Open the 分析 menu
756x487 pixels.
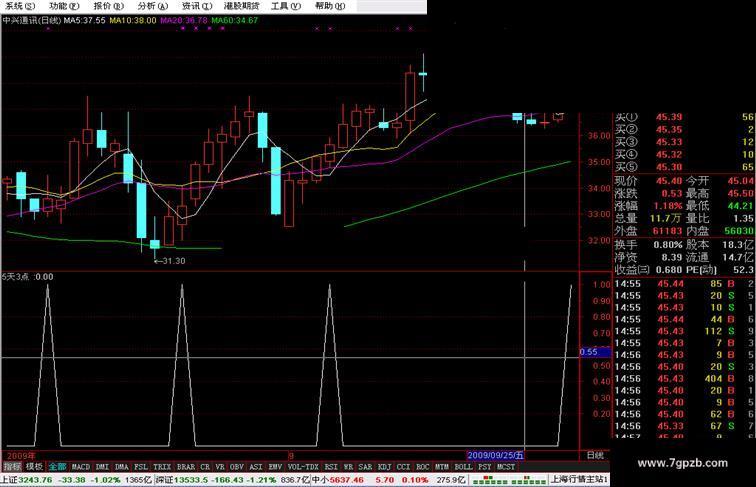(152, 6)
